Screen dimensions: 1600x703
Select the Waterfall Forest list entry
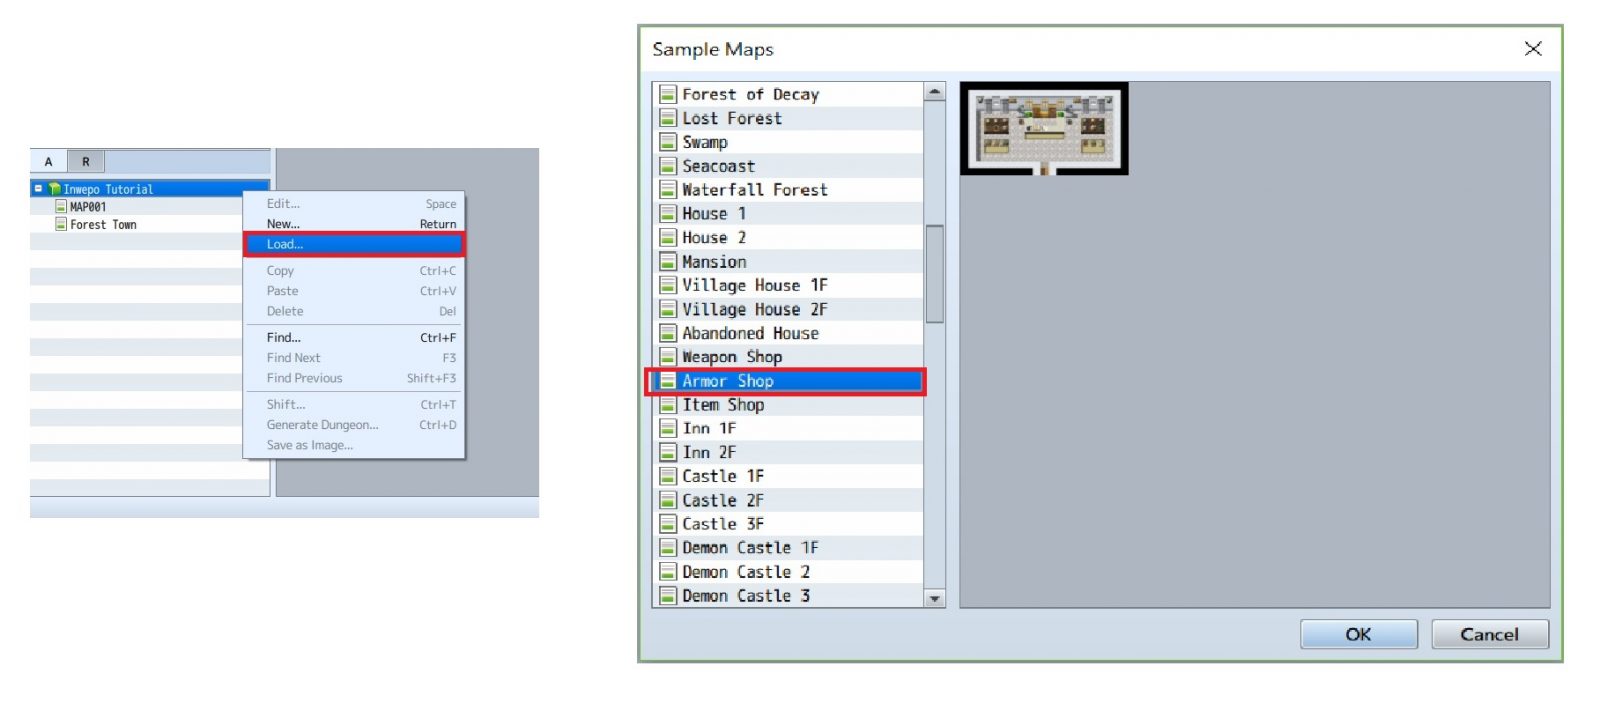pyautogui.click(x=787, y=190)
